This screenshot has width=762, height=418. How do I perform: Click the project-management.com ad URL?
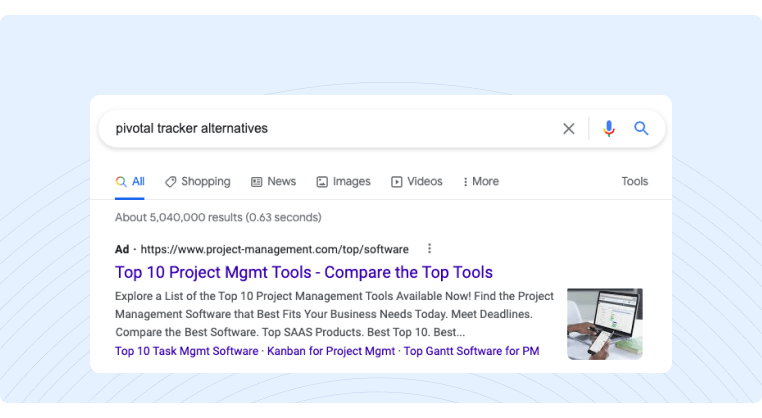click(x=275, y=249)
